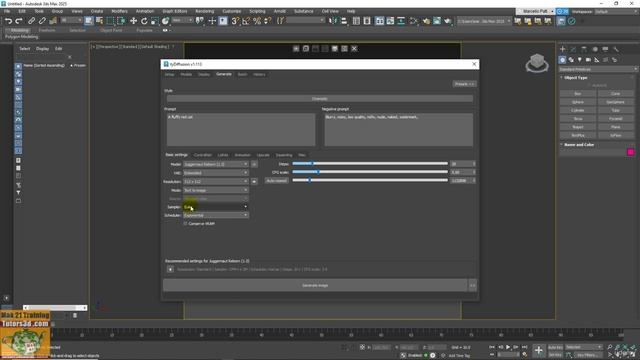The image size is (640, 360).
Task: Open the Scheduler dropdown
Action: (216, 215)
